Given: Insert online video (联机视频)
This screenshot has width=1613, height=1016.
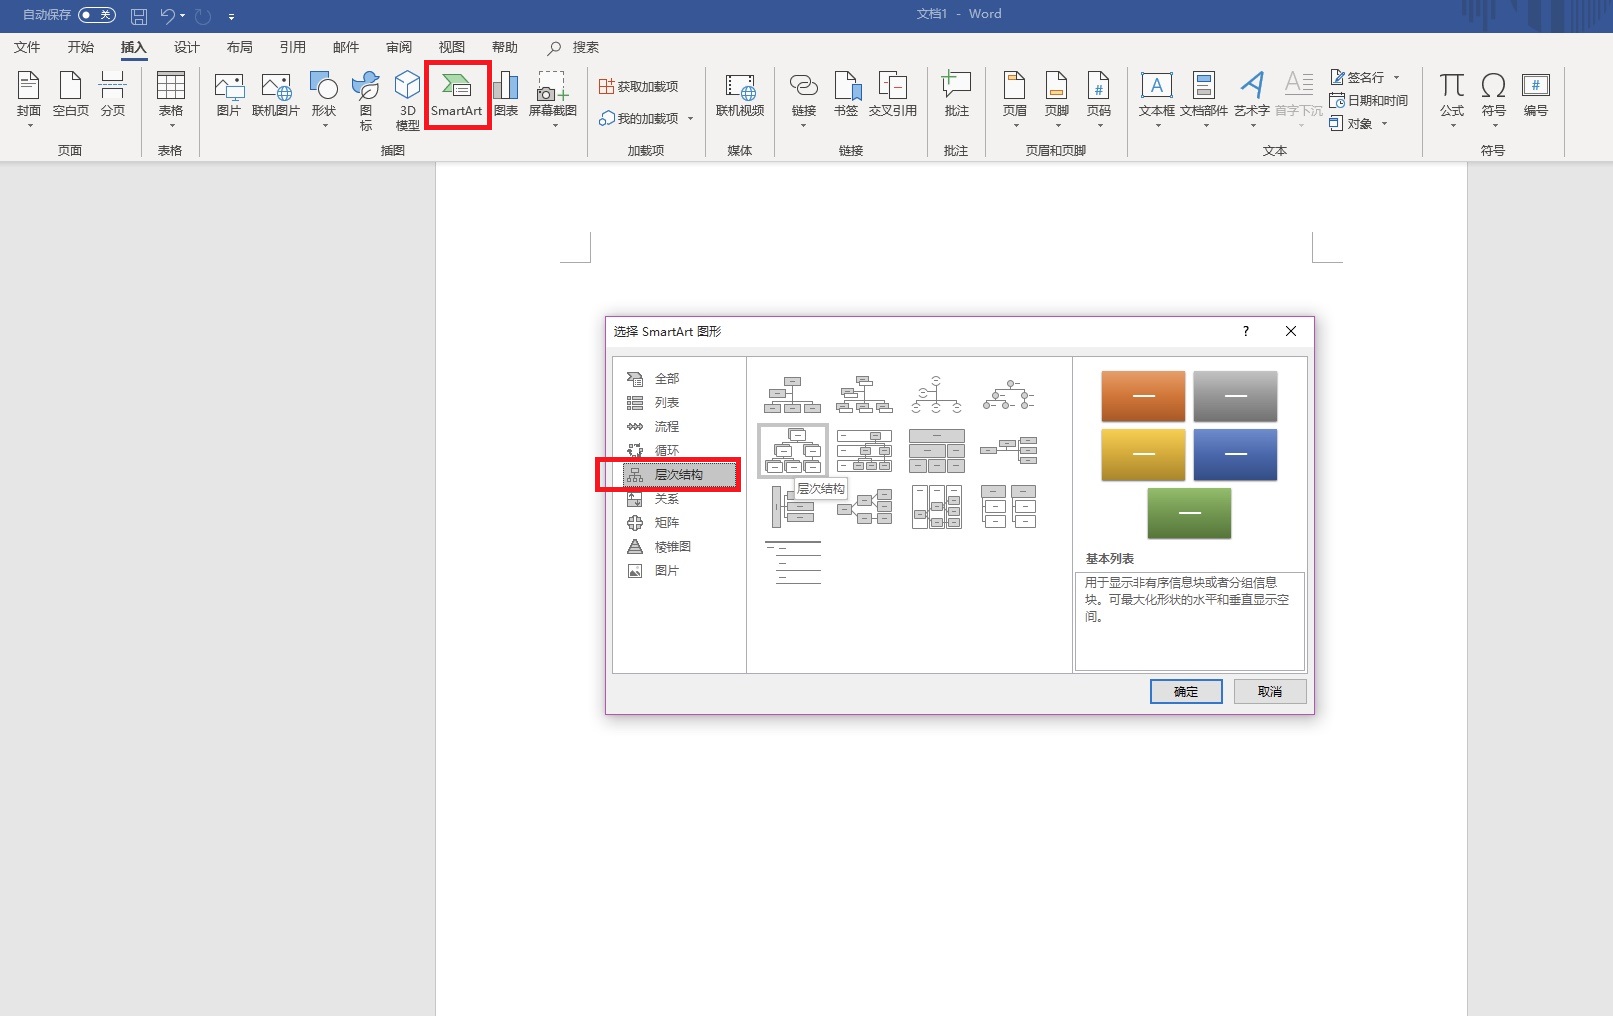Looking at the screenshot, I should click(x=740, y=96).
